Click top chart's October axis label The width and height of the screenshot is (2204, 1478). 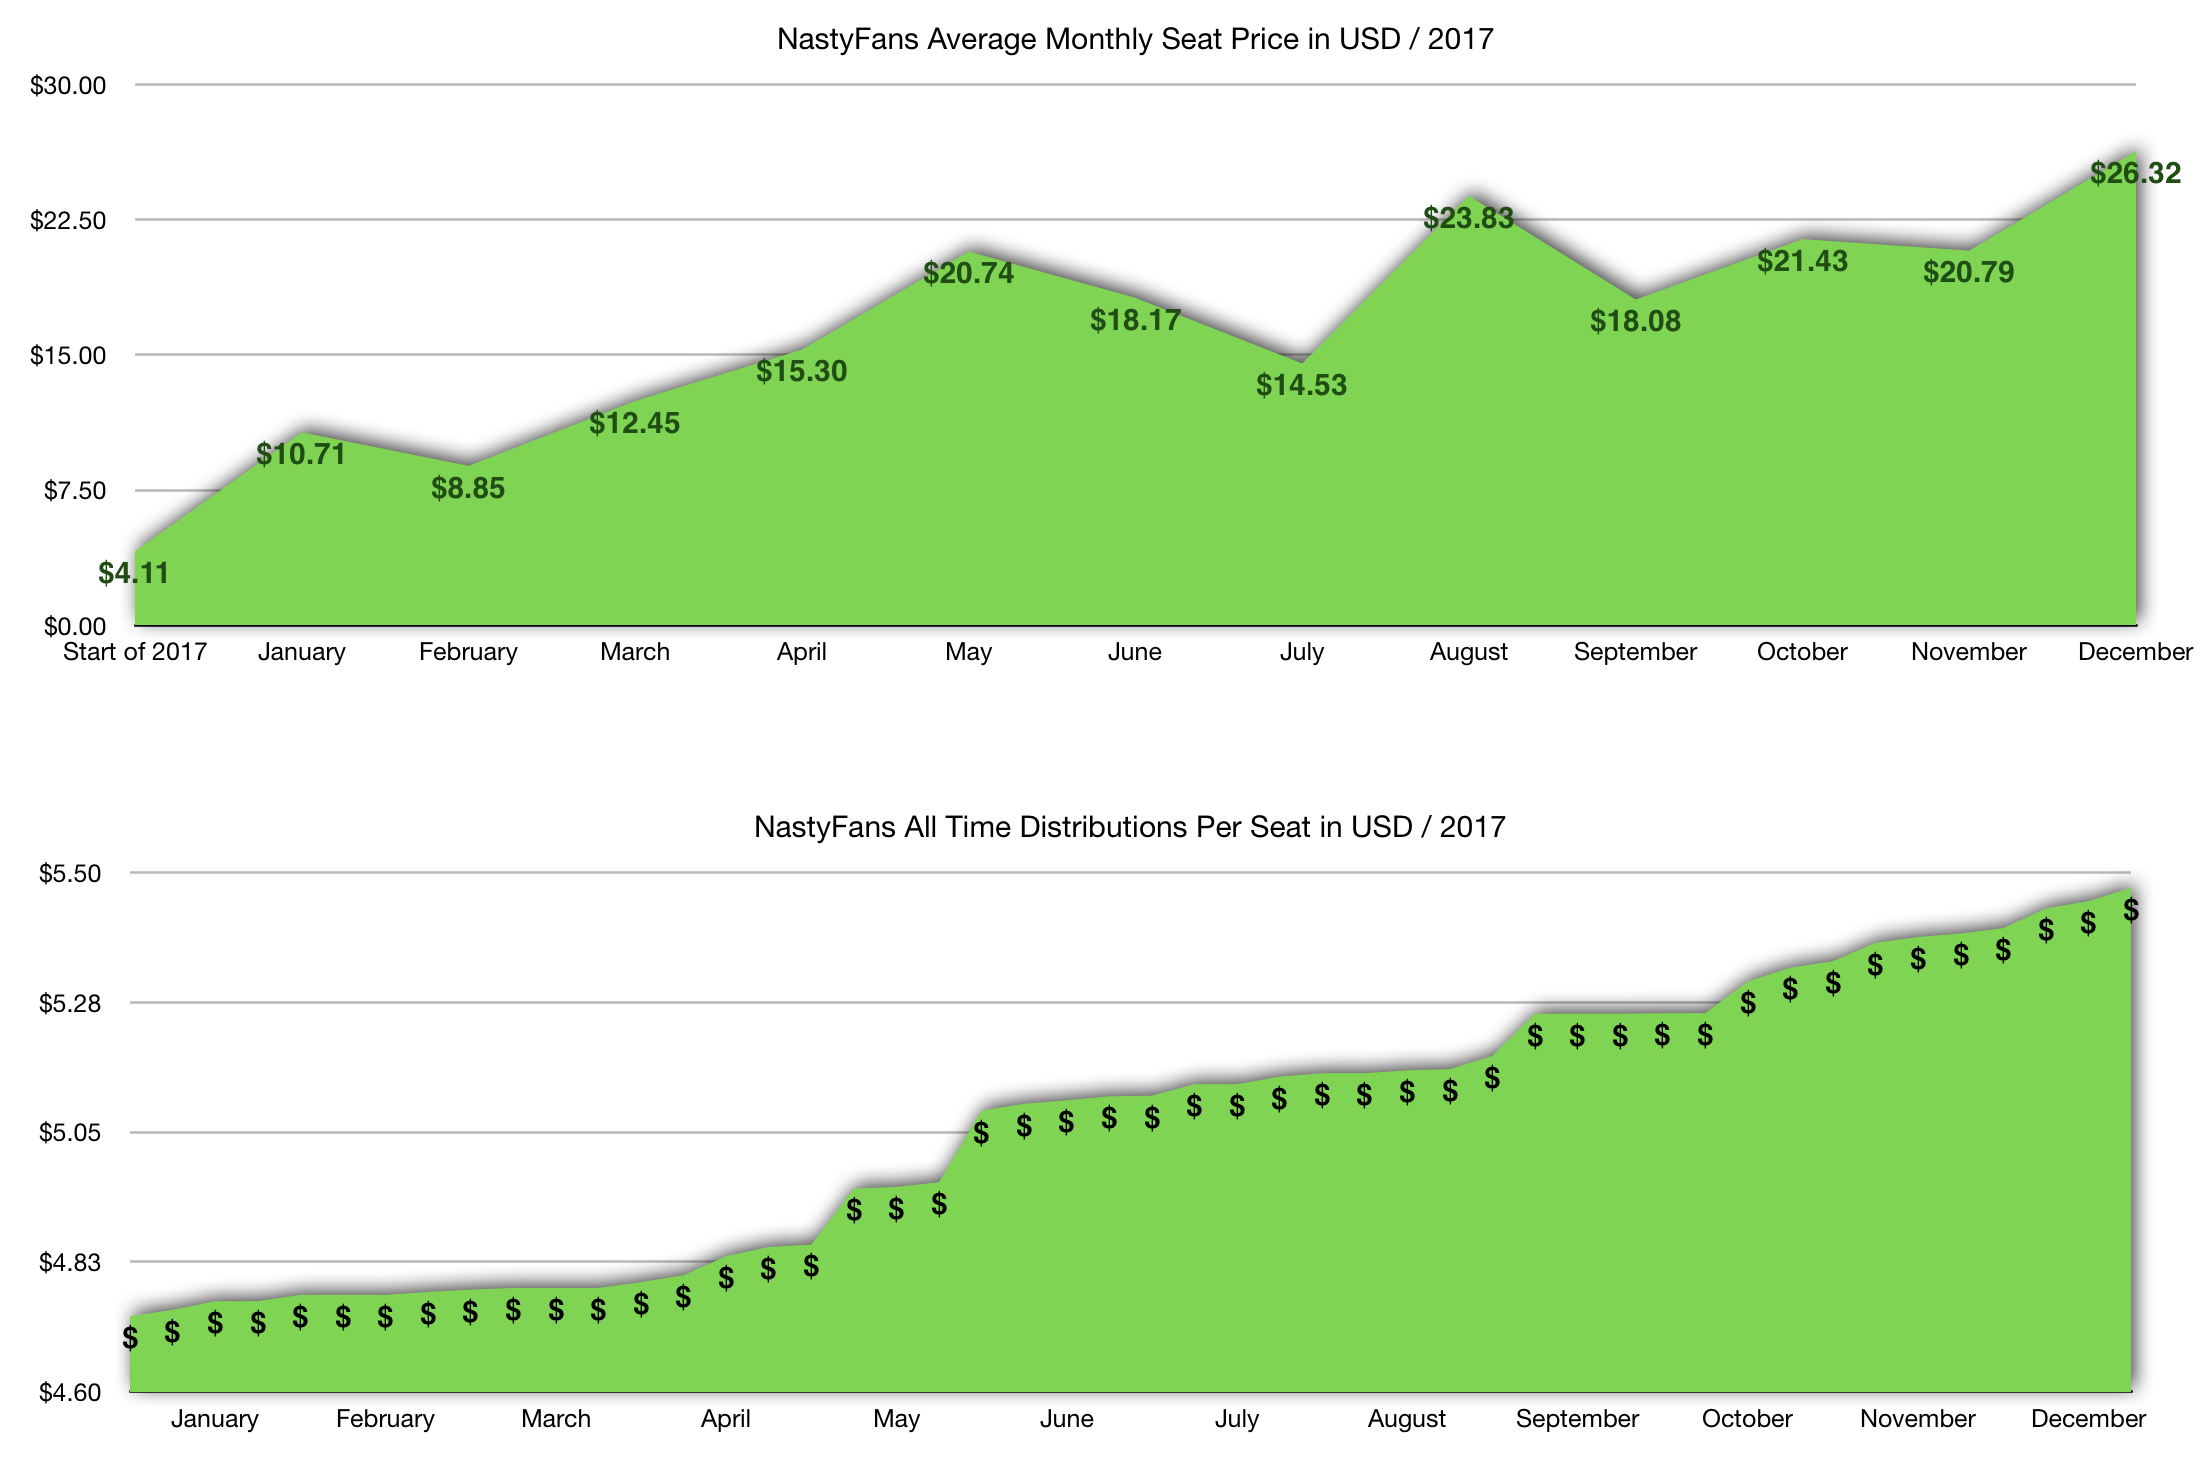1802,652
